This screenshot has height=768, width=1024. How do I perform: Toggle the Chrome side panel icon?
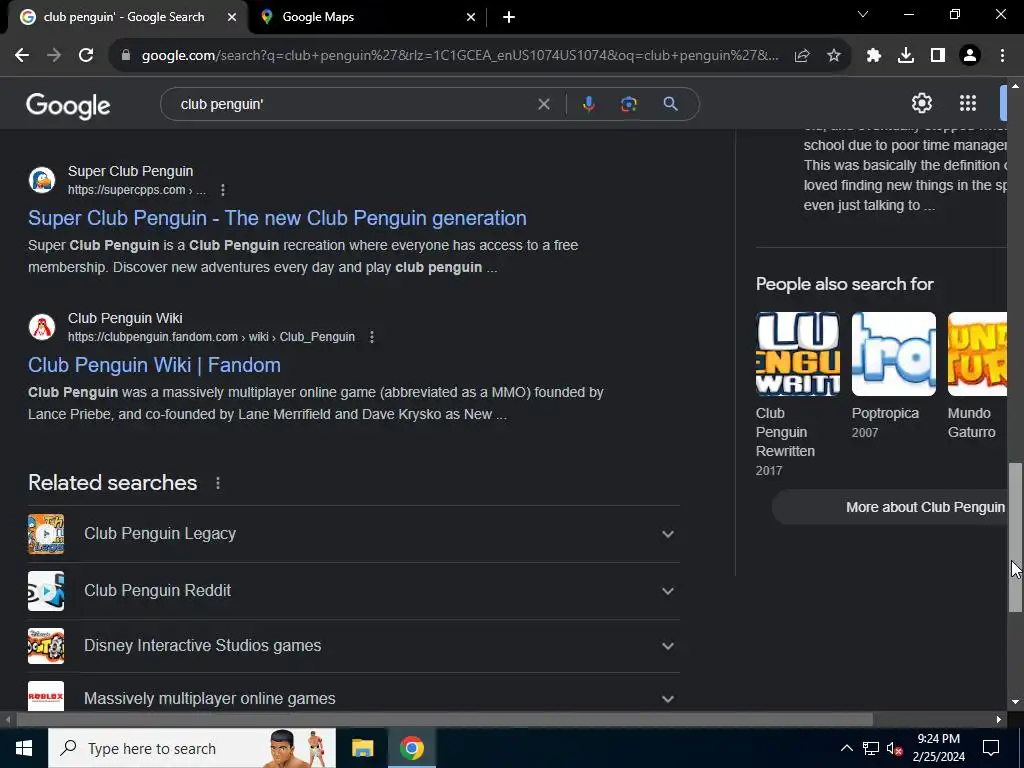[x=938, y=56]
